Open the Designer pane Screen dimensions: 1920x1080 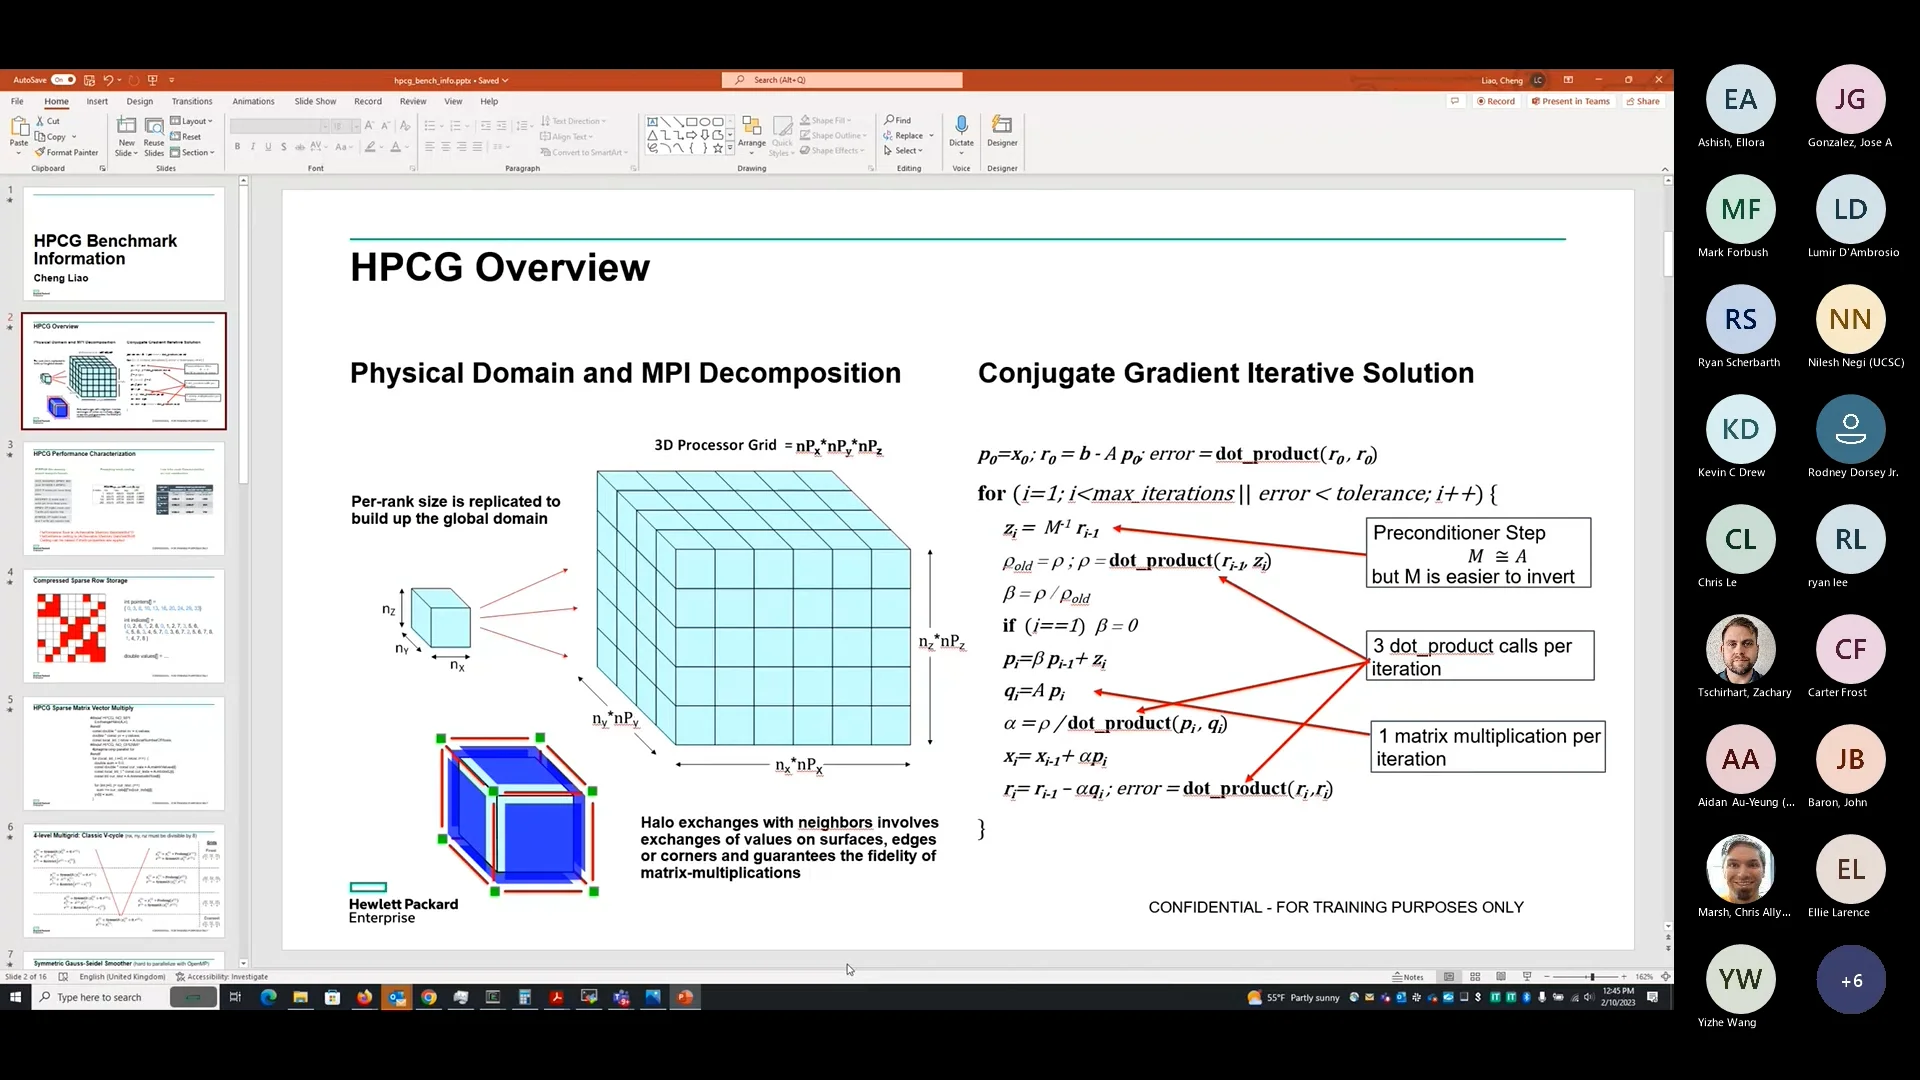tap(1003, 132)
